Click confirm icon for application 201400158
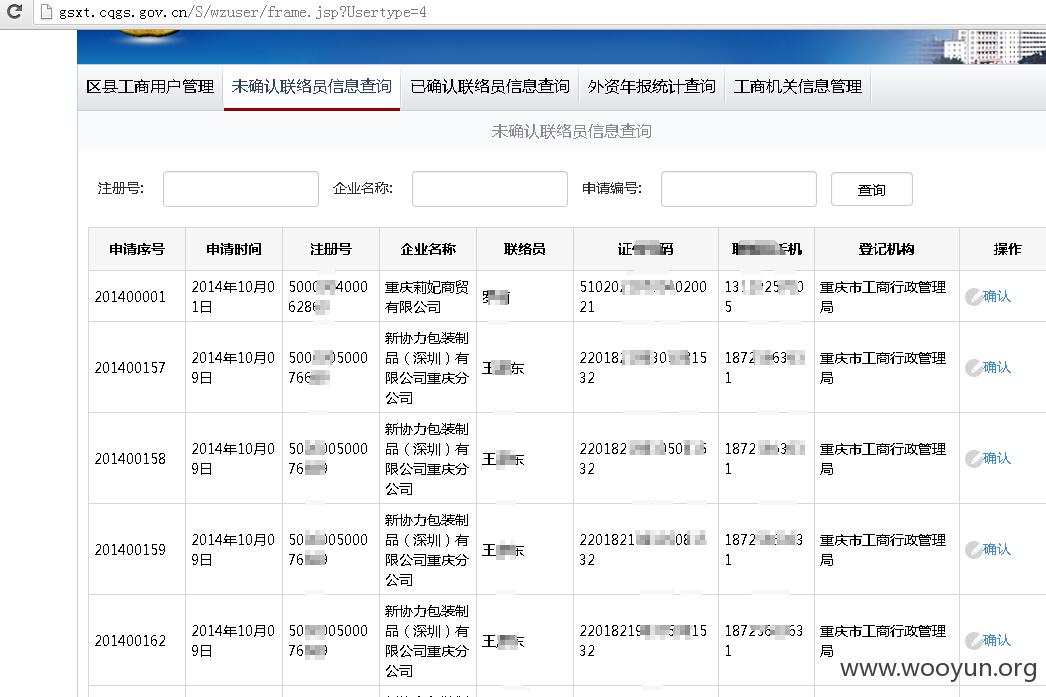This screenshot has width=1046, height=697. click(x=973, y=458)
